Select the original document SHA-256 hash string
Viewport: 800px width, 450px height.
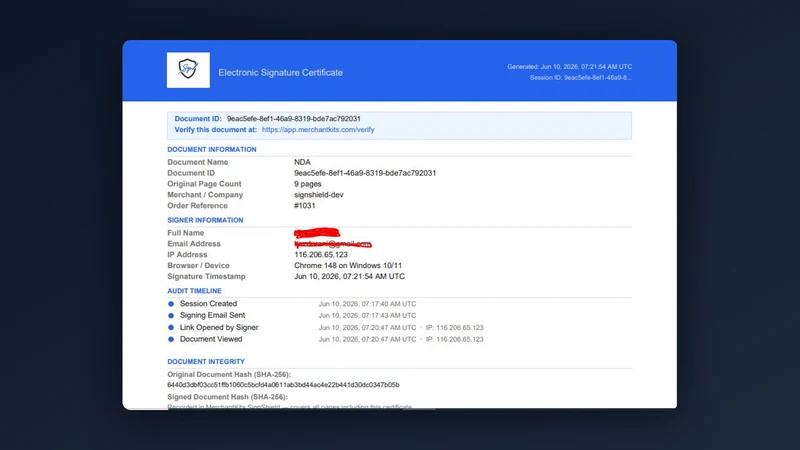pyautogui.click(x=283, y=385)
